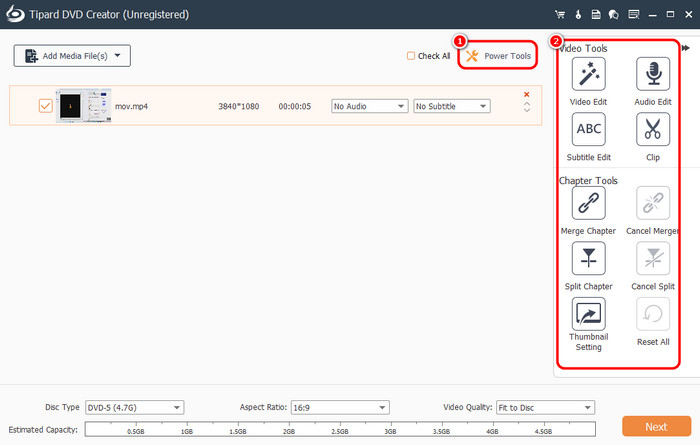The width and height of the screenshot is (700, 445).
Task: Expand the No Audio dropdown
Action: point(369,106)
